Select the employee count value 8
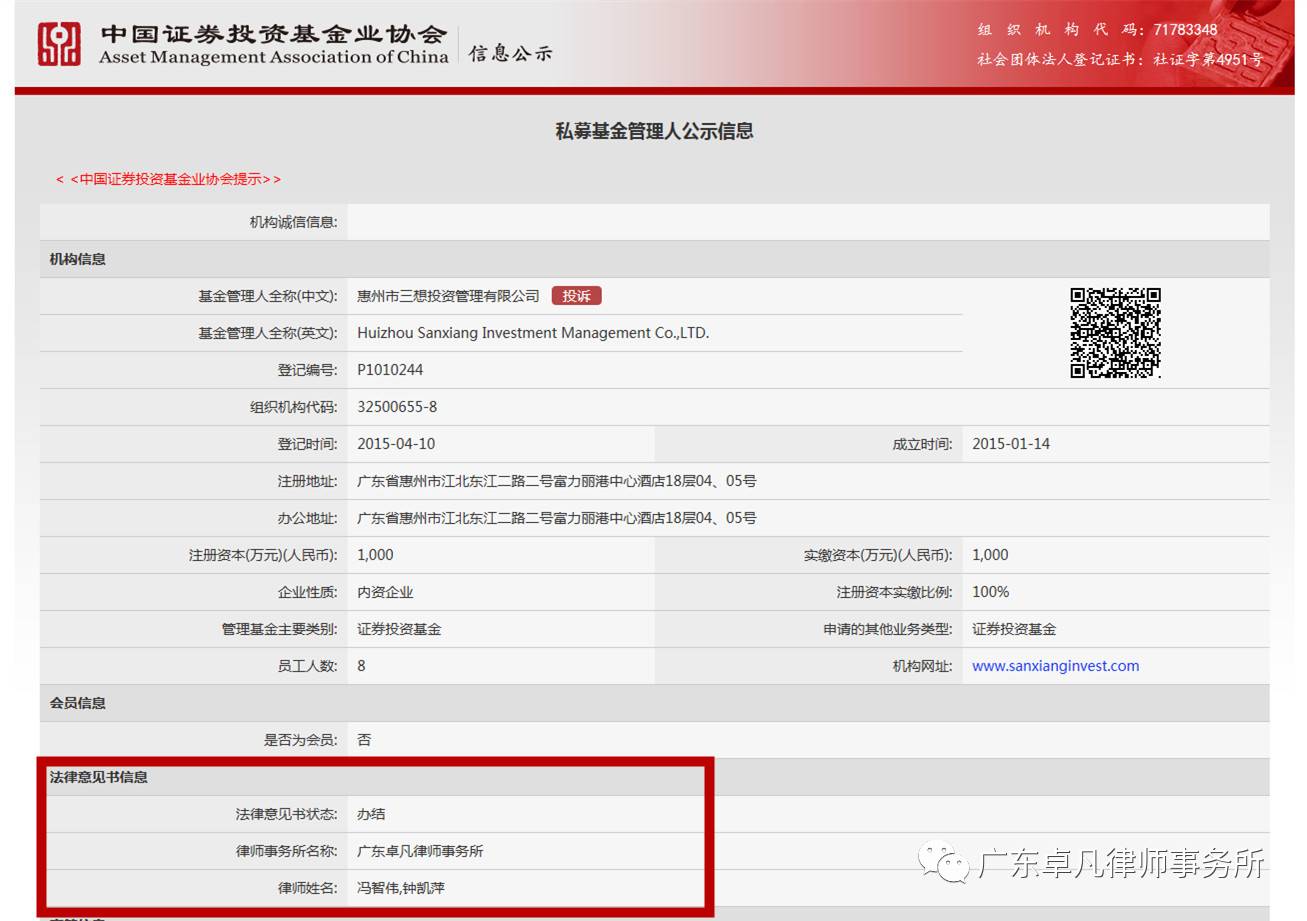The image size is (1307, 921). (x=361, y=666)
